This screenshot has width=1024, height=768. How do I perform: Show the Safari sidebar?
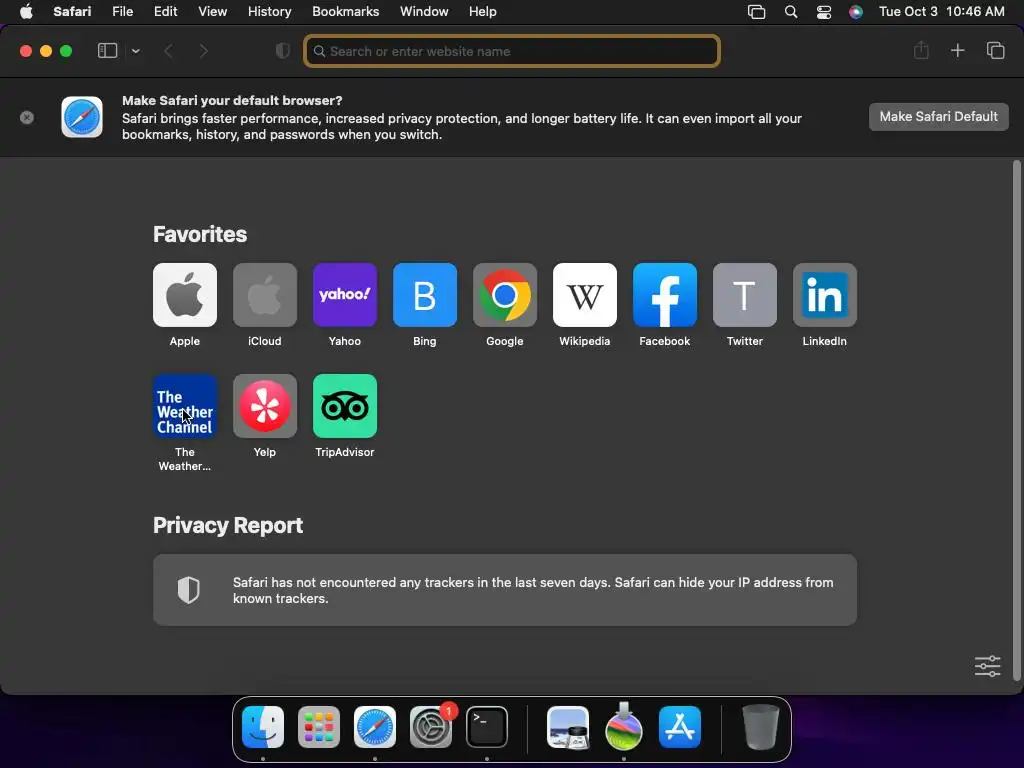point(107,51)
